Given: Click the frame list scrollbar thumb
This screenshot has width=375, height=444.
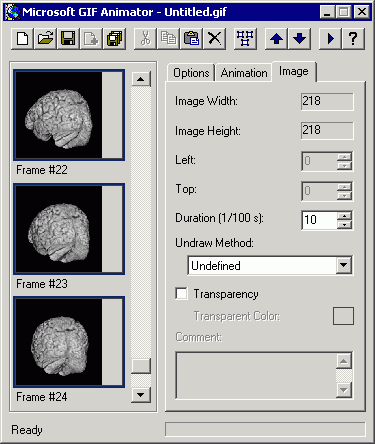Looking at the screenshot, I should (x=141, y=366).
